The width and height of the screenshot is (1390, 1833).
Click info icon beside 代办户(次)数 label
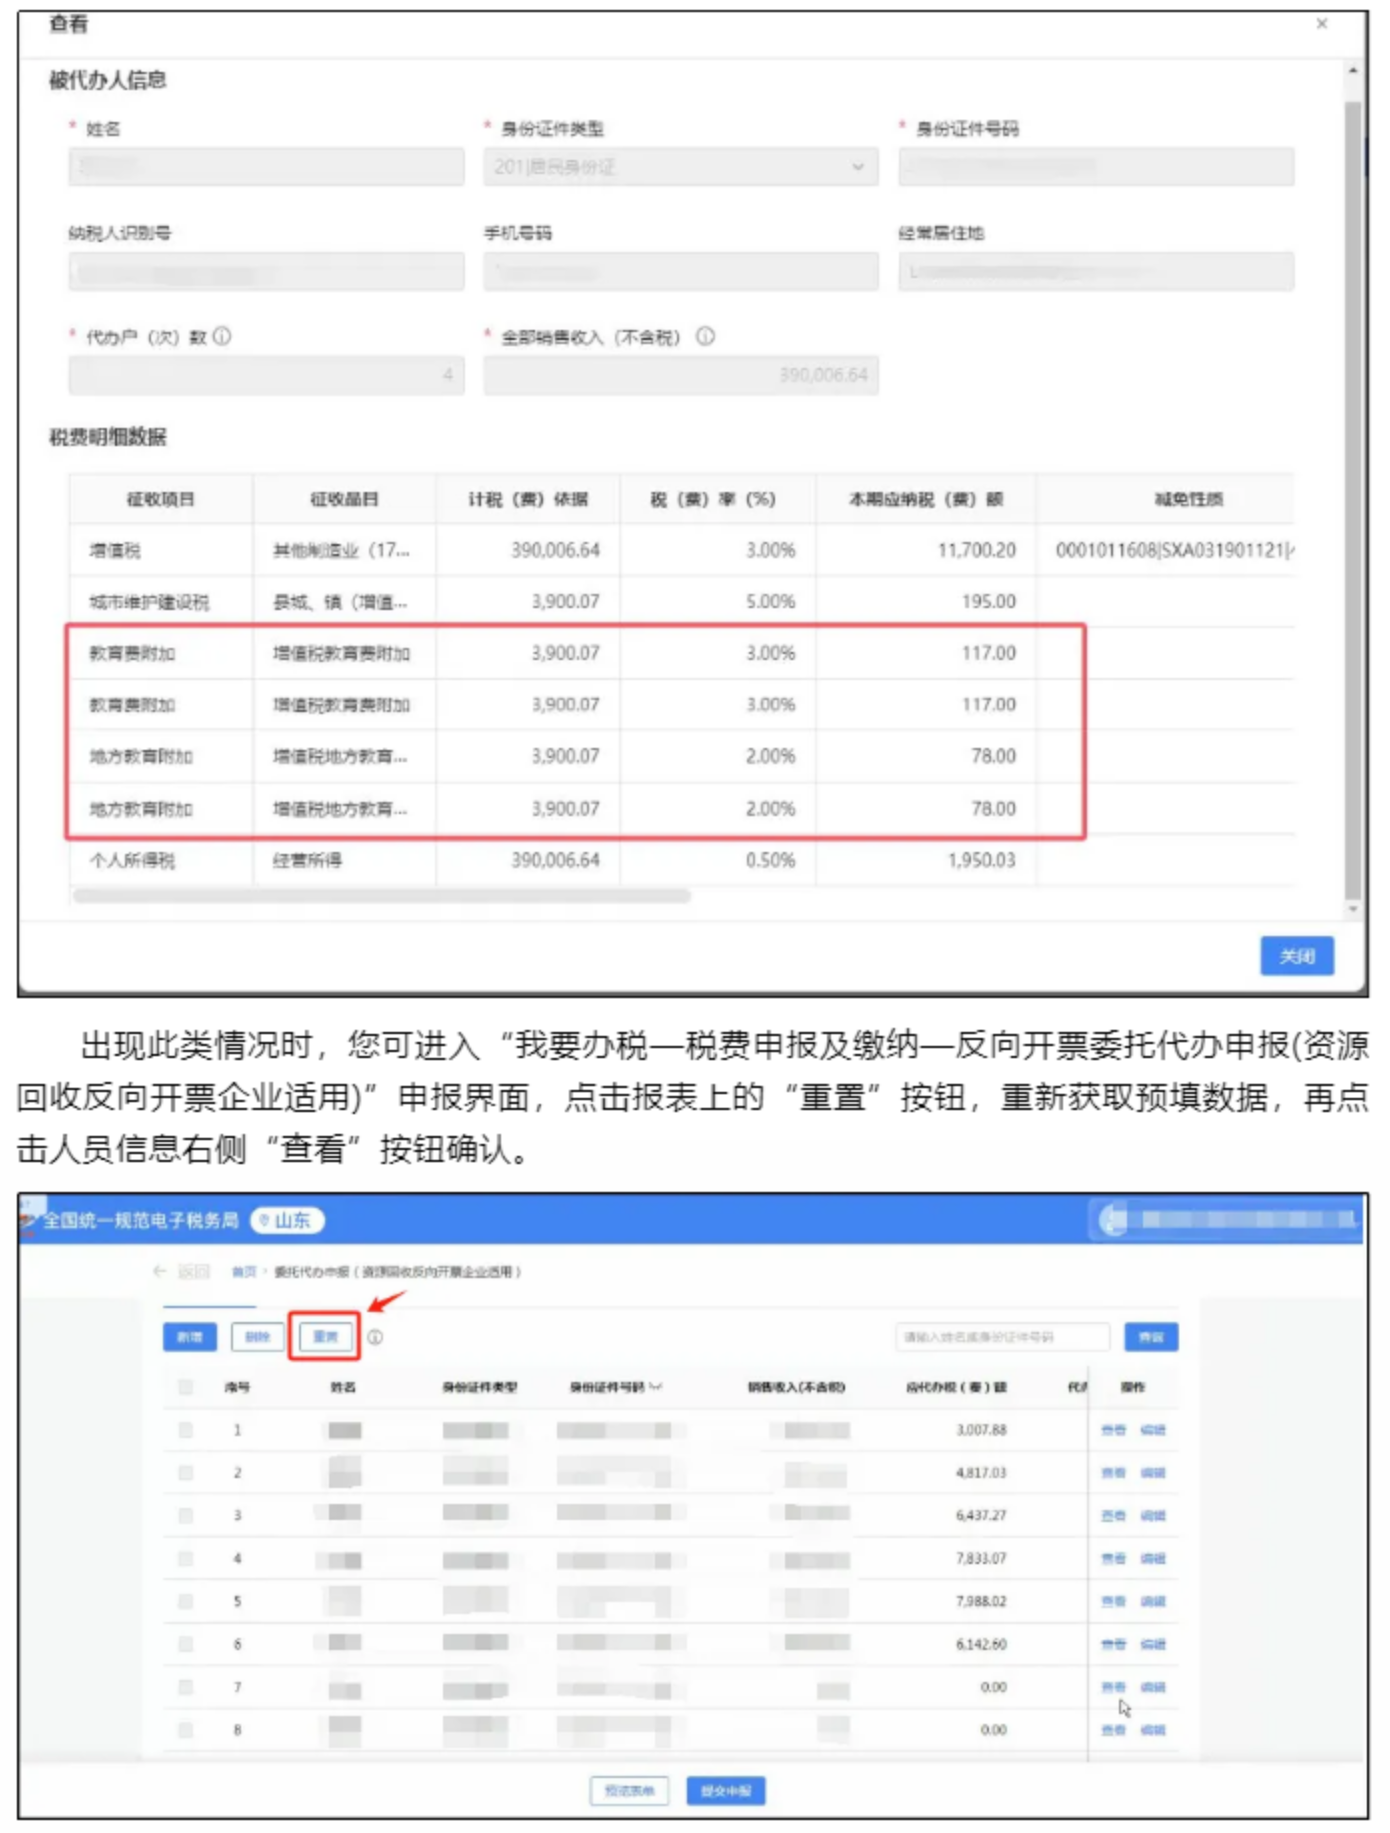pyautogui.click(x=222, y=337)
